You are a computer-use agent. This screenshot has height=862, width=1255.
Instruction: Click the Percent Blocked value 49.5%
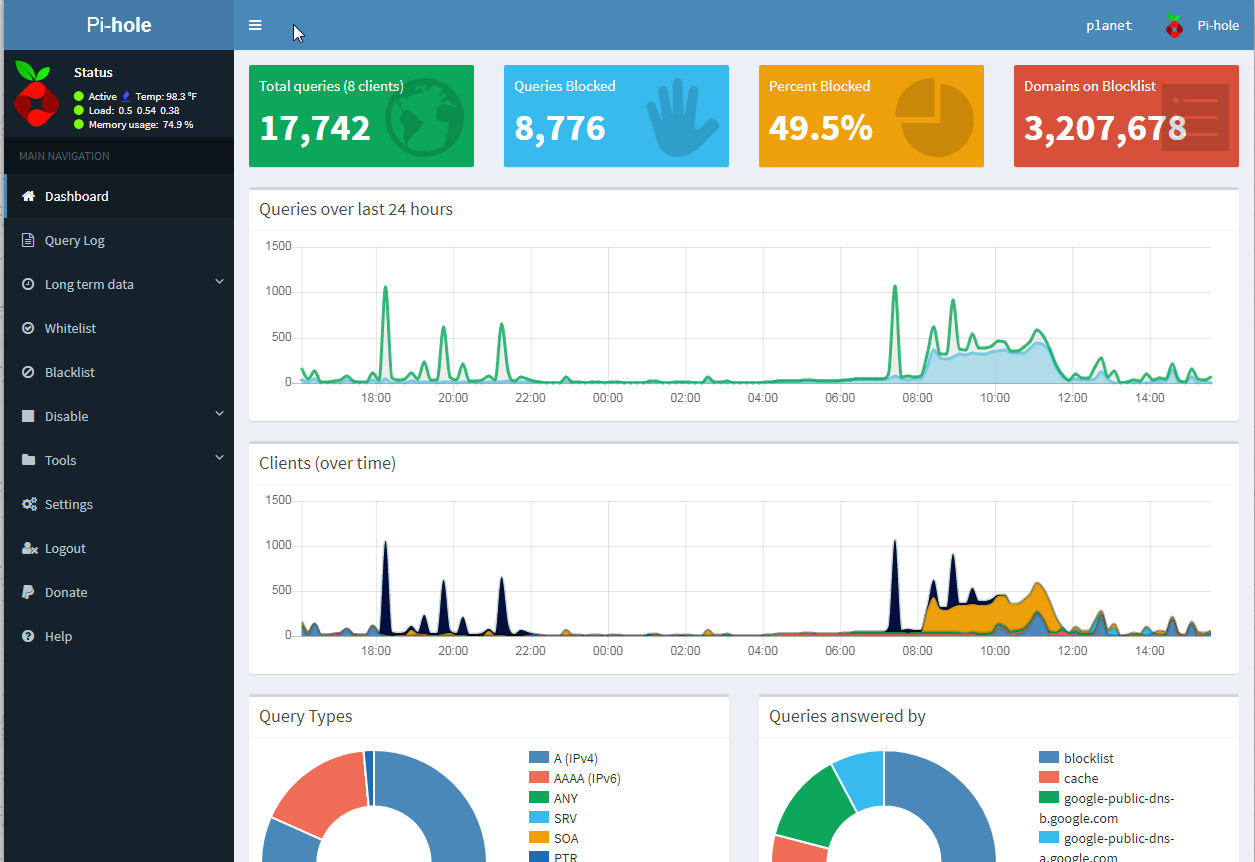click(821, 128)
